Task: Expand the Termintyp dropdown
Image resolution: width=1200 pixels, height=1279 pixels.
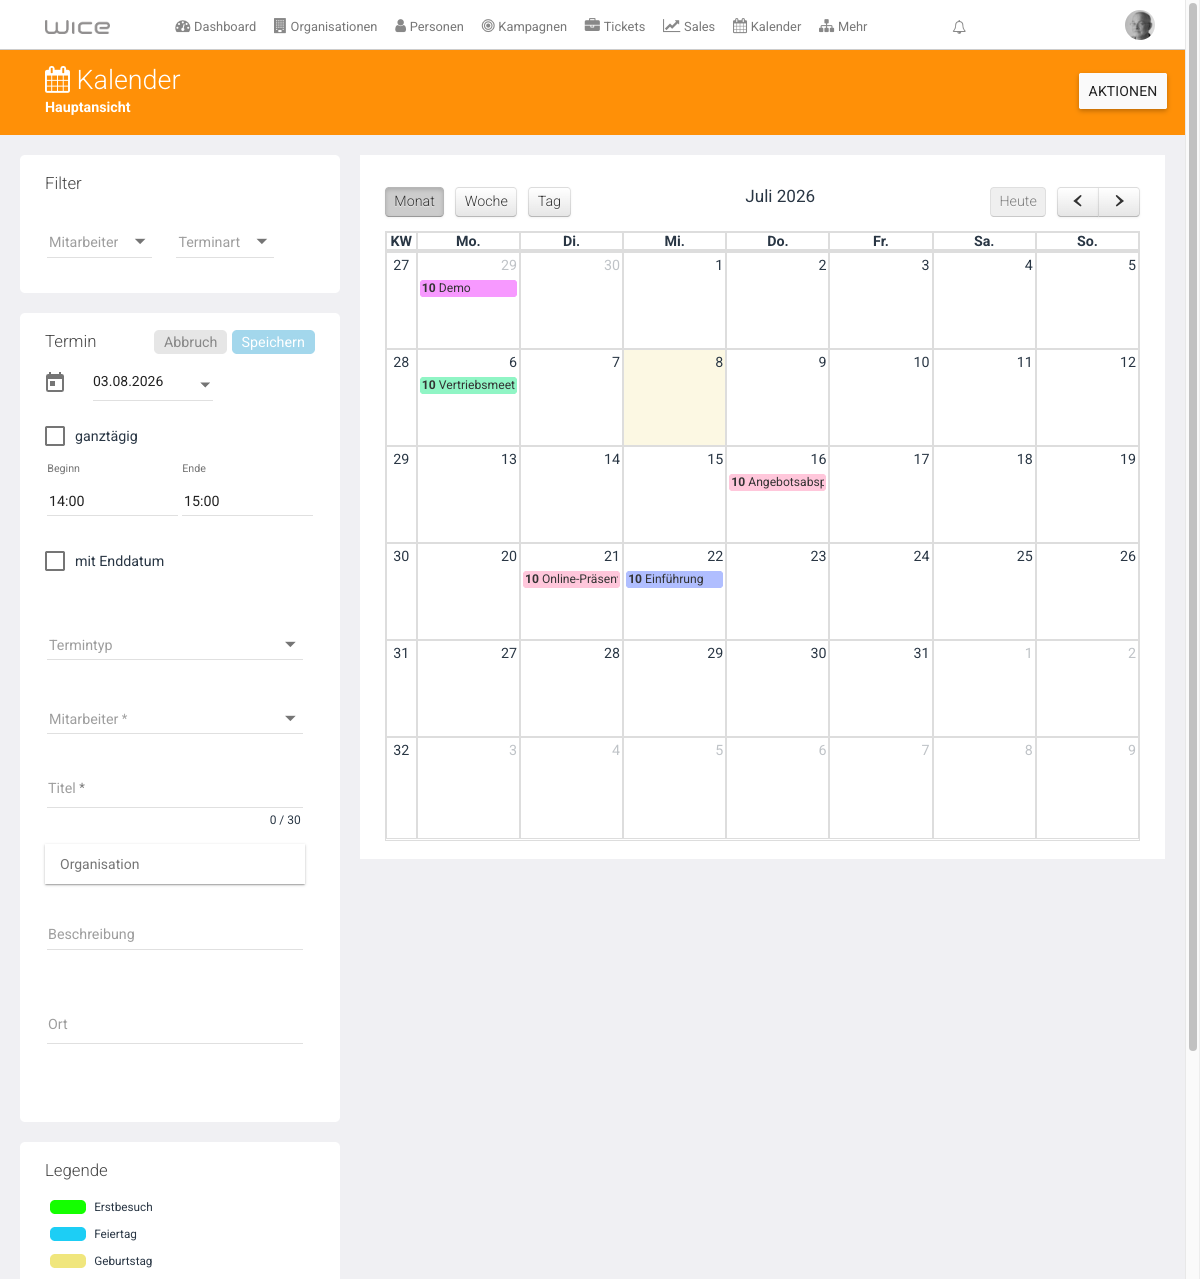Action: tap(175, 645)
